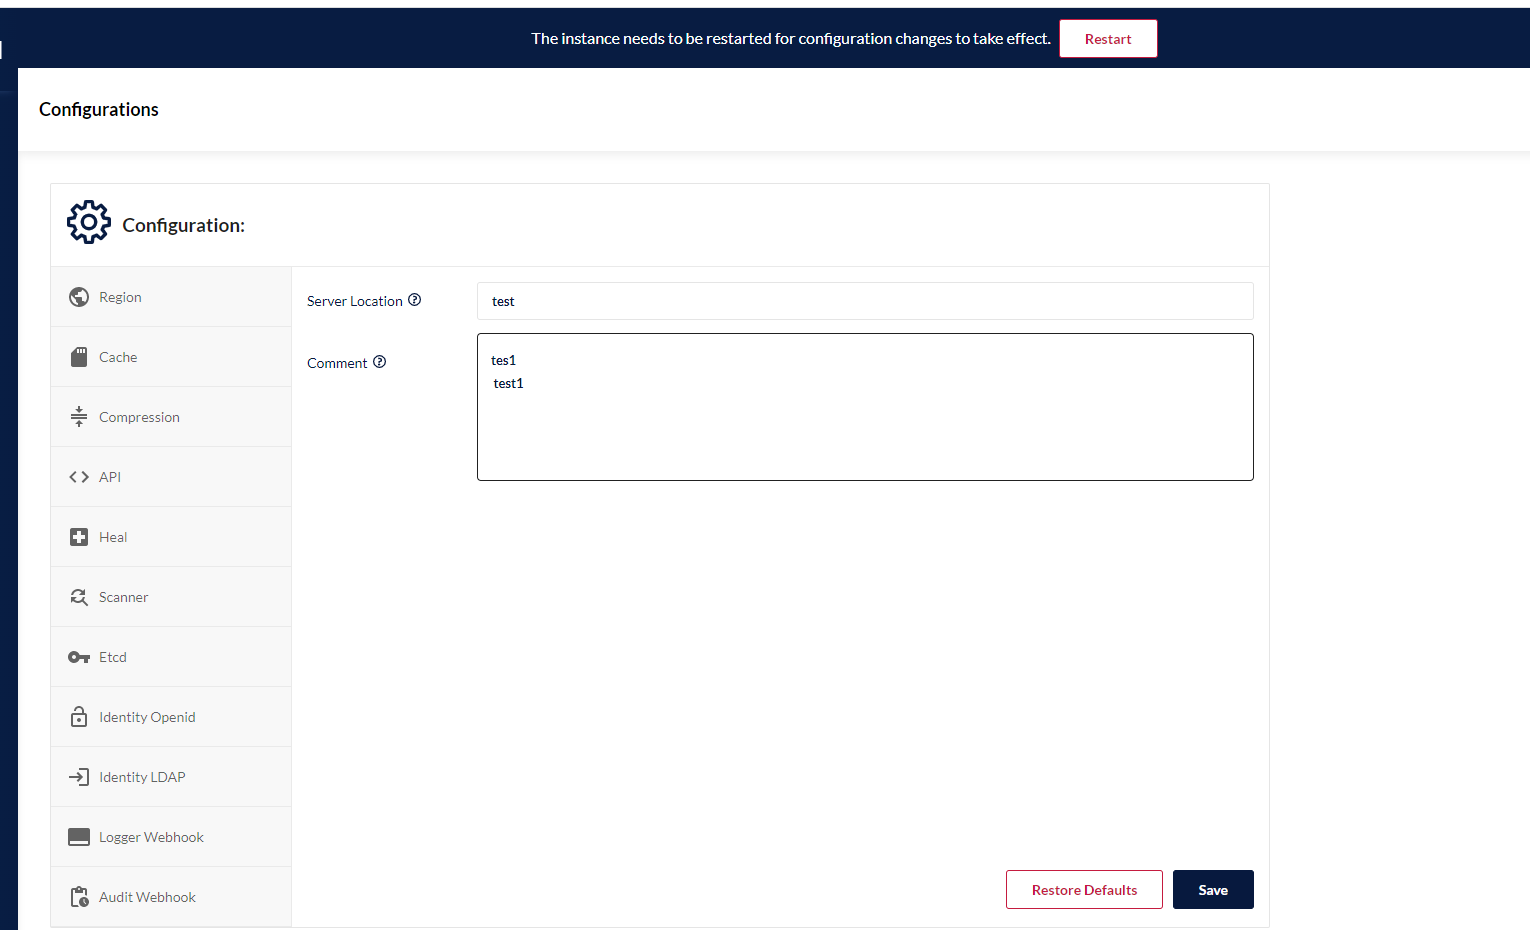Click the Comment help question icon
This screenshot has height=930, width=1530.
(379, 362)
